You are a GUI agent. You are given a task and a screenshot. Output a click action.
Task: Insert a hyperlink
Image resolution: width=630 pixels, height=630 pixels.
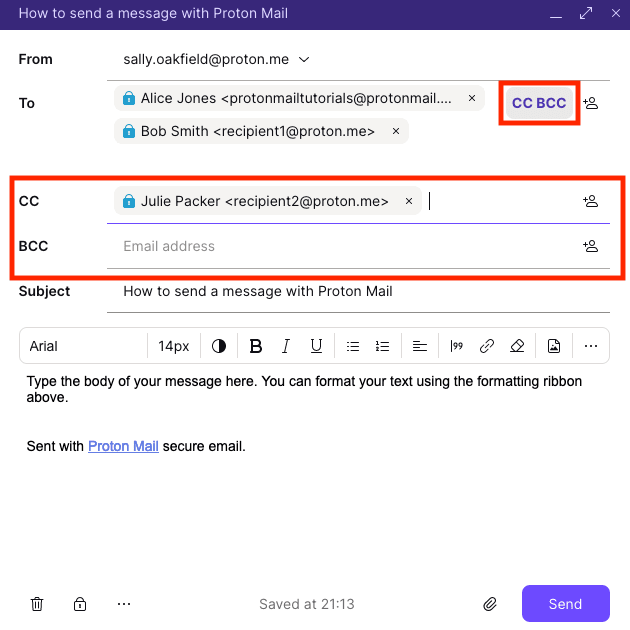click(487, 346)
